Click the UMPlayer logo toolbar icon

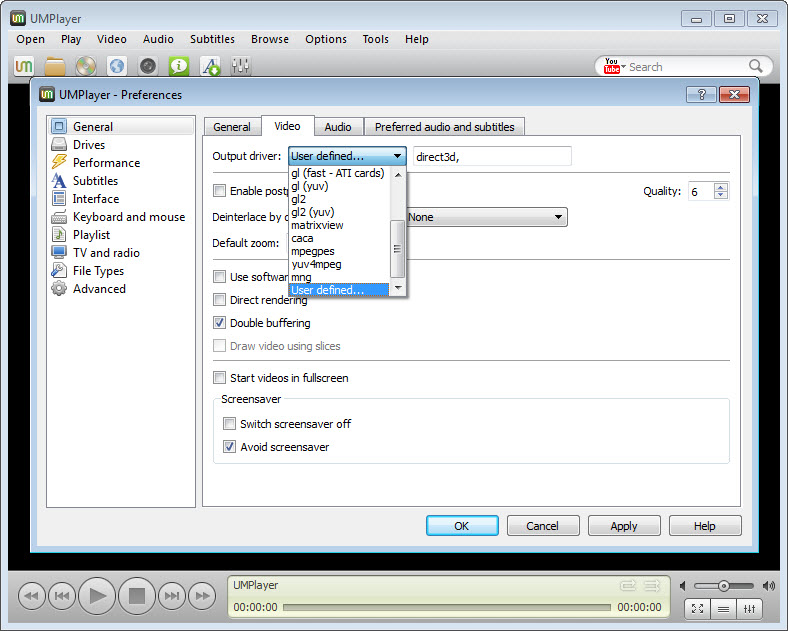pos(24,66)
